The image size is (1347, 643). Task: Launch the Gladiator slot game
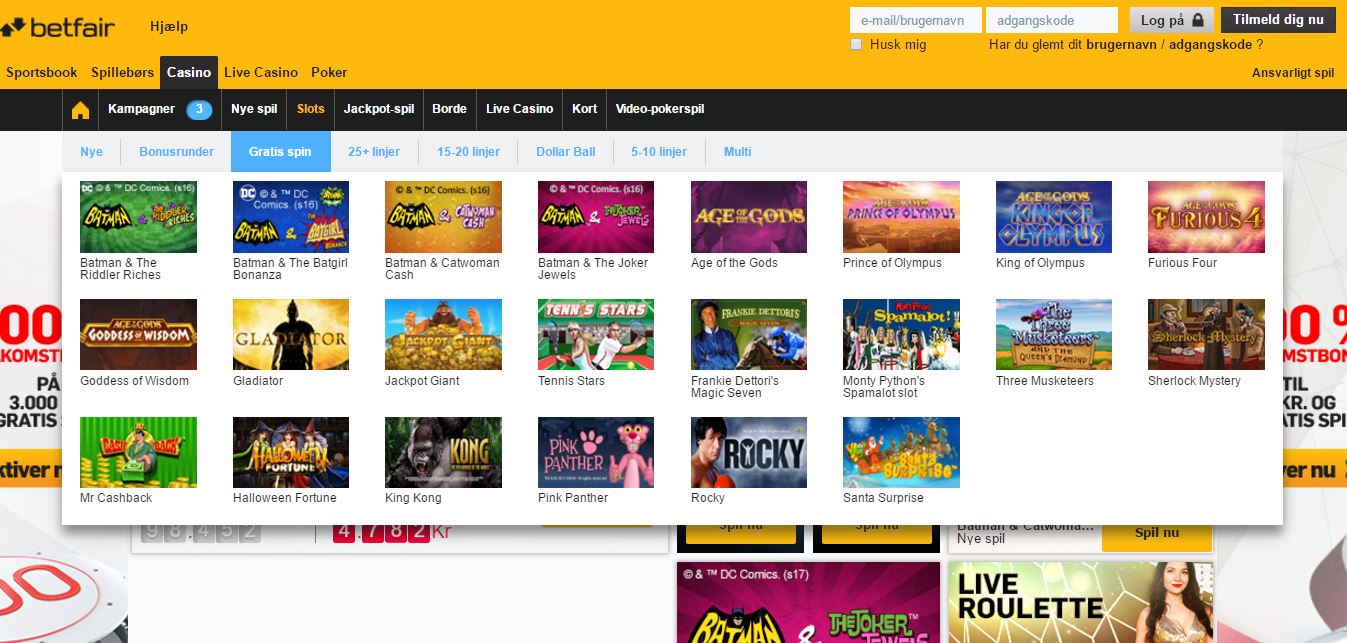291,335
